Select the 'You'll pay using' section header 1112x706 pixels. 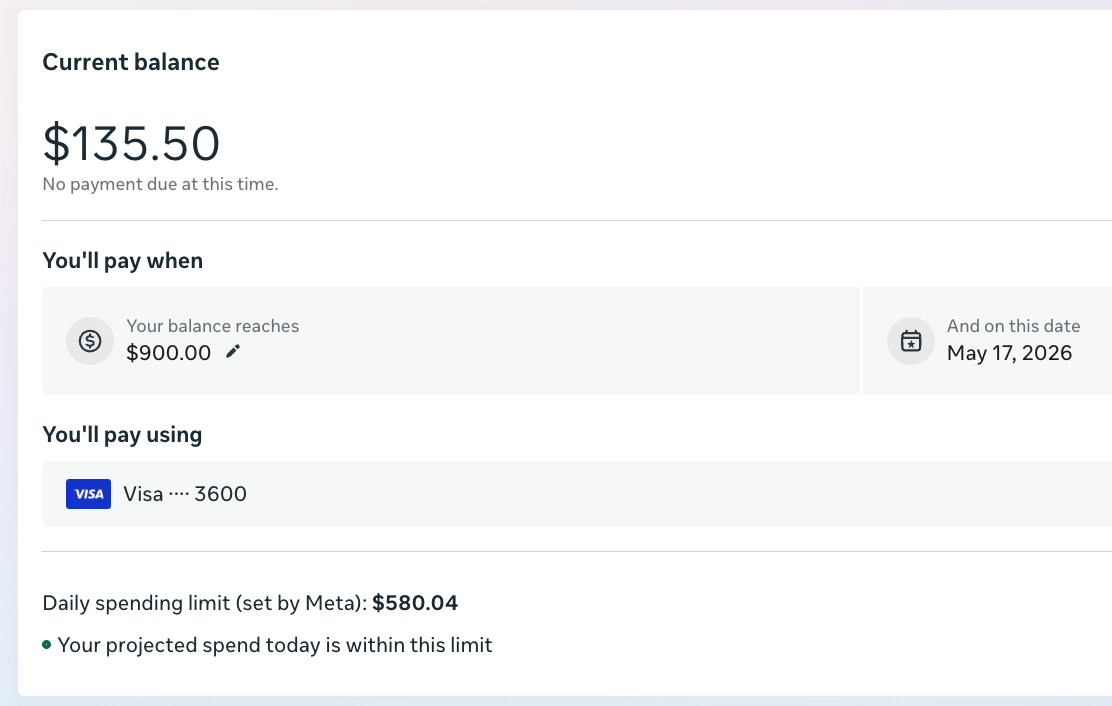coord(122,434)
